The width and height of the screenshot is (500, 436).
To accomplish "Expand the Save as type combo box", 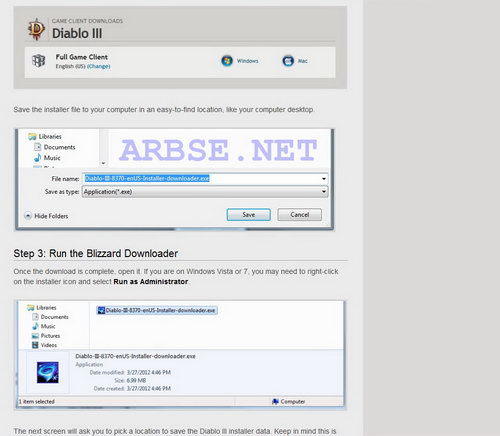I will [205, 192].
